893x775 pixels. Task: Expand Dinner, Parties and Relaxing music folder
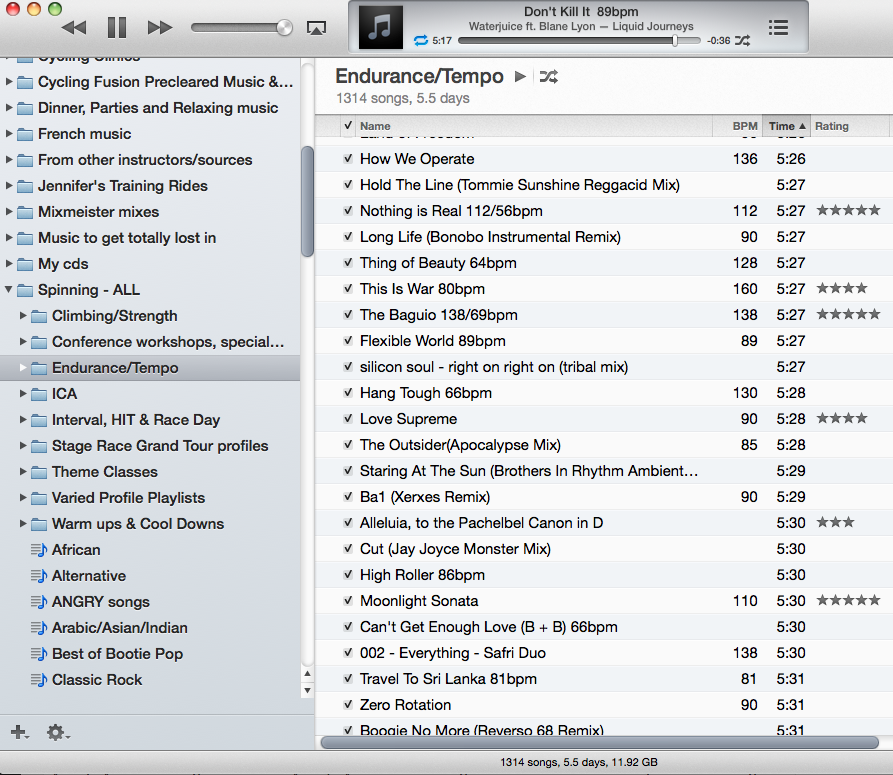9,108
